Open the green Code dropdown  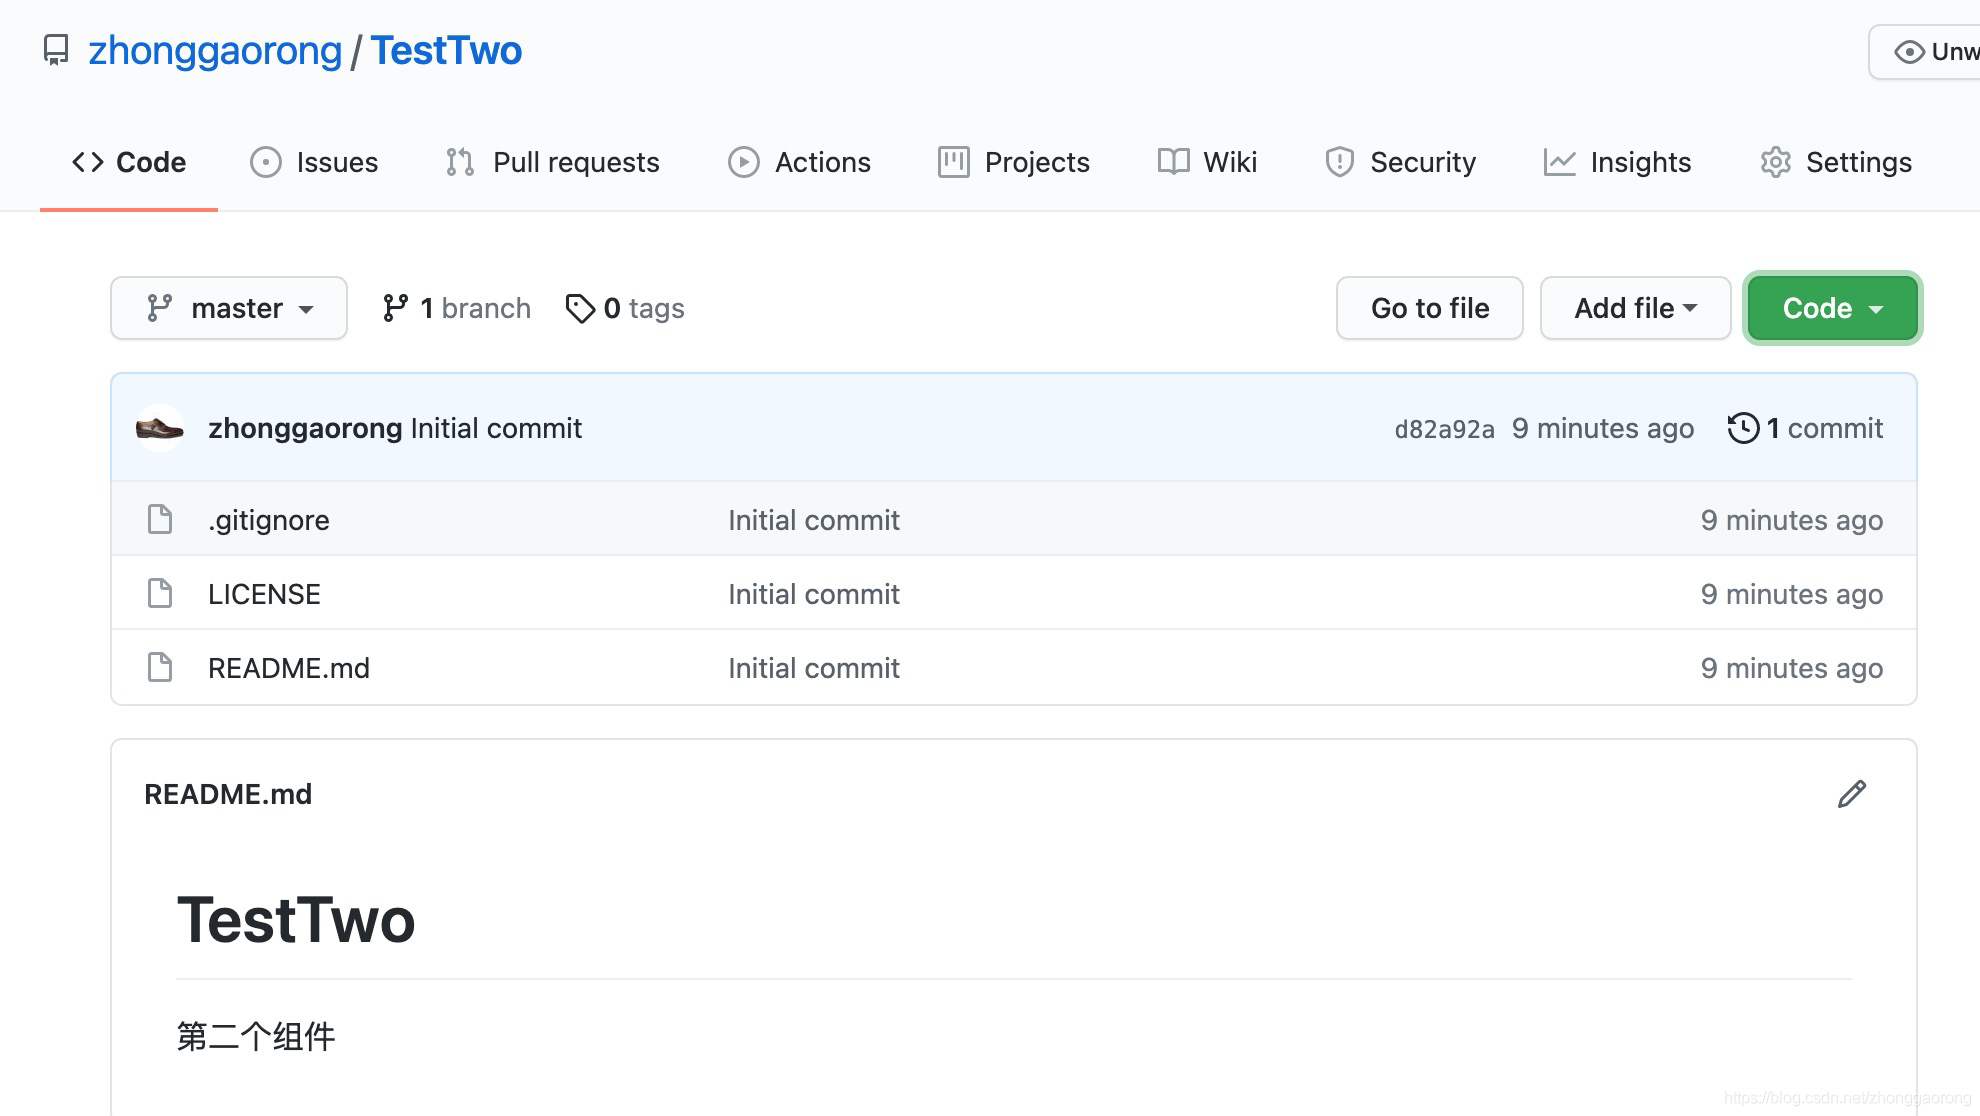pyautogui.click(x=1832, y=308)
